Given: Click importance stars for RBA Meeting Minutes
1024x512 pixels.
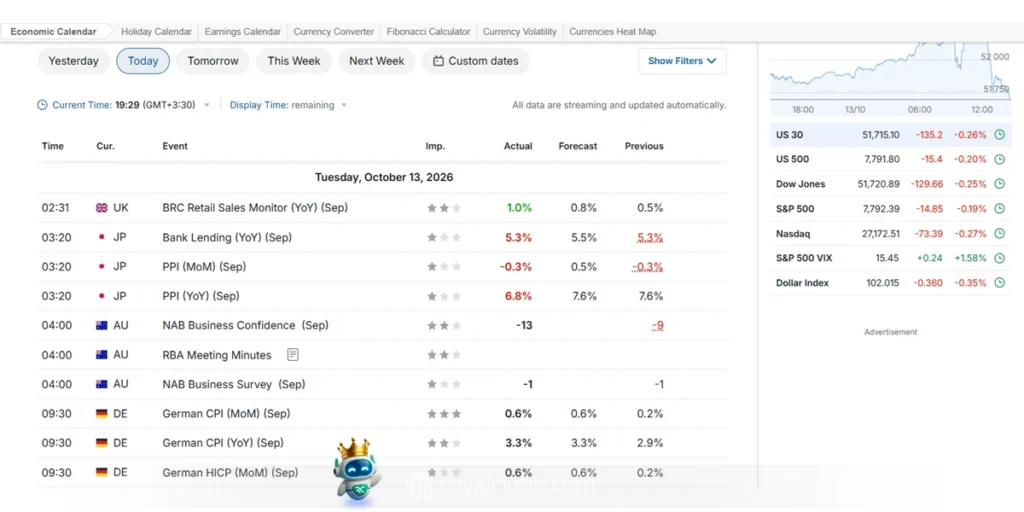Looking at the screenshot, I should [444, 355].
